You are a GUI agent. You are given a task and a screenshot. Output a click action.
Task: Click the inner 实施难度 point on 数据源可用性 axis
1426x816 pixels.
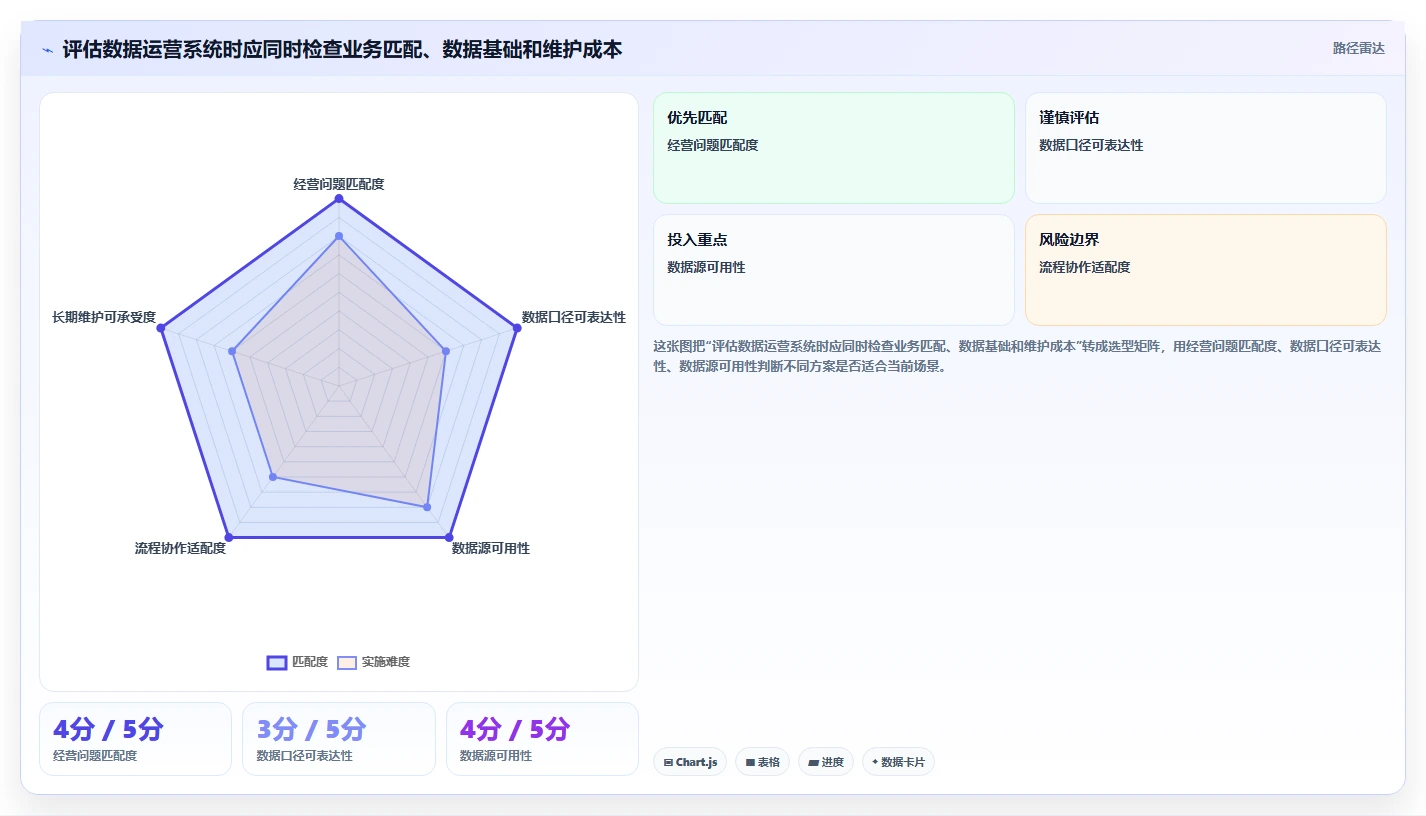point(427,507)
